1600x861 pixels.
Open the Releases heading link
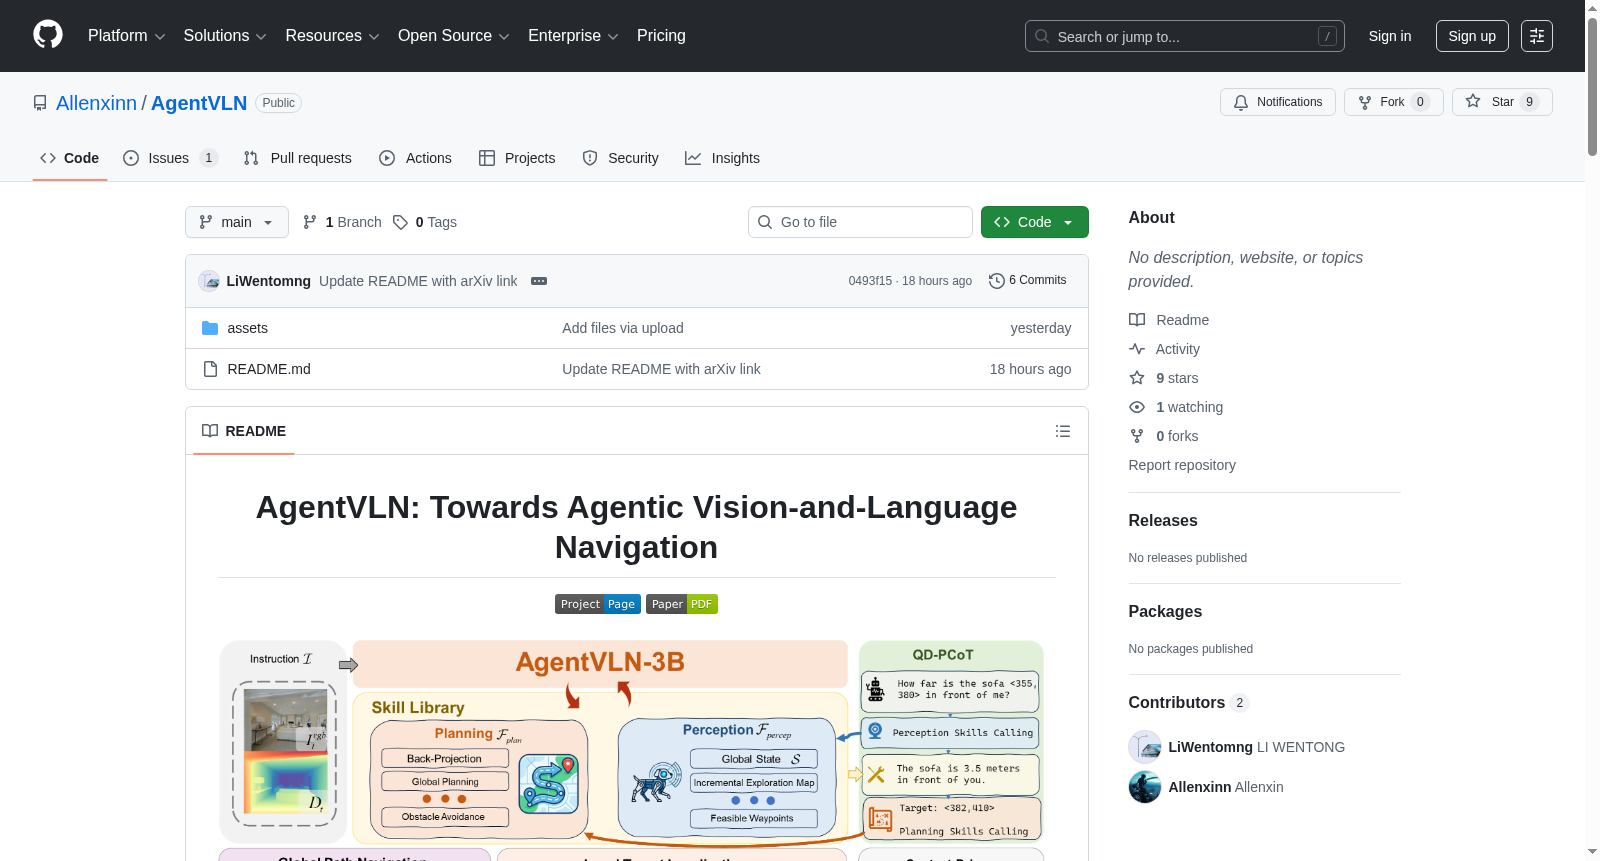click(1163, 520)
